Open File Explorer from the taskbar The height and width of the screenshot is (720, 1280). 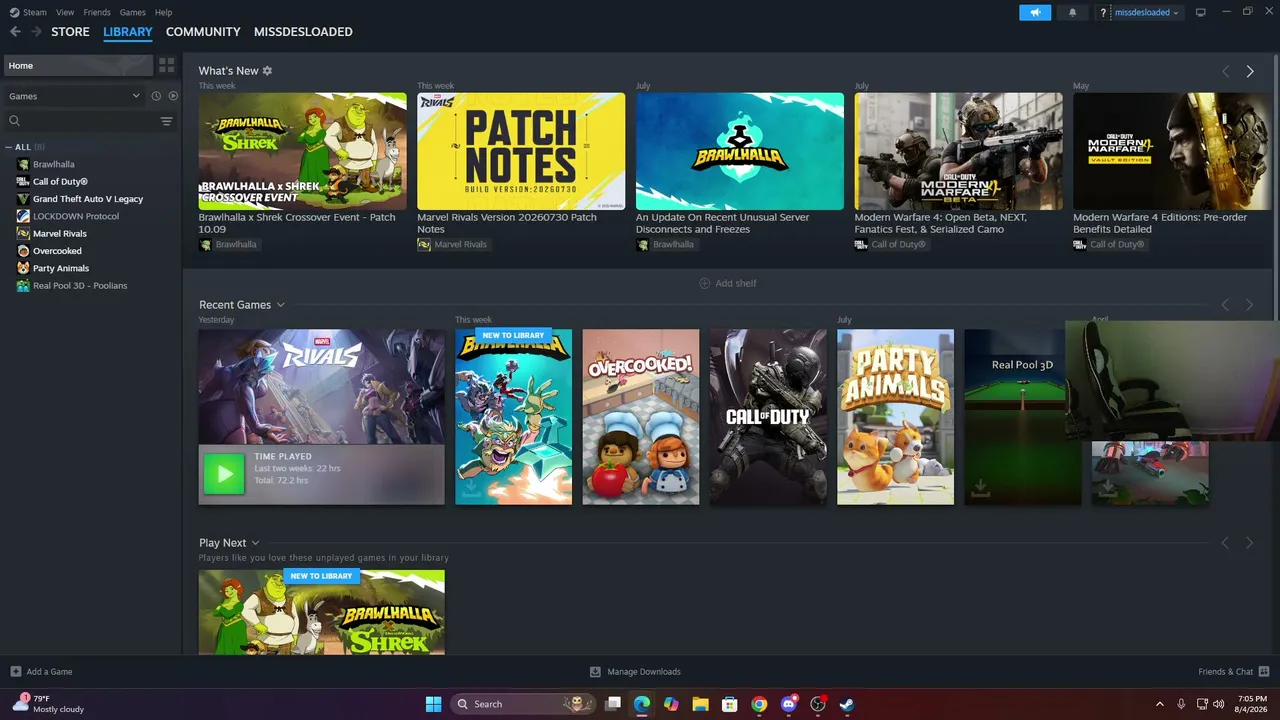(700, 704)
